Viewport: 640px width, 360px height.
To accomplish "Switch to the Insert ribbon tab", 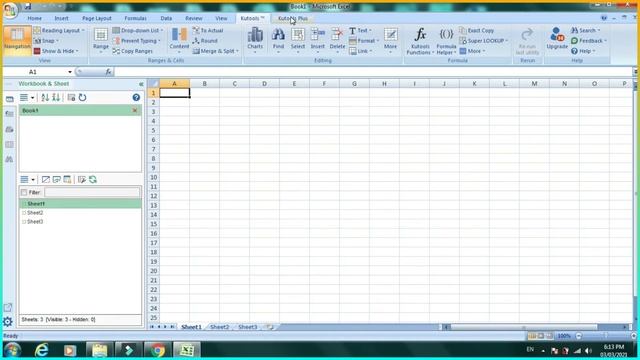I will tap(62, 18).
